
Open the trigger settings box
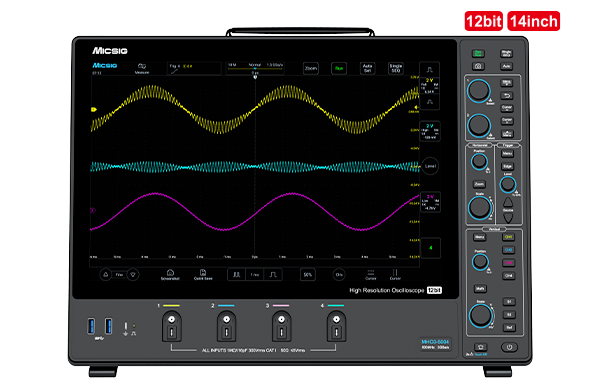[194, 68]
